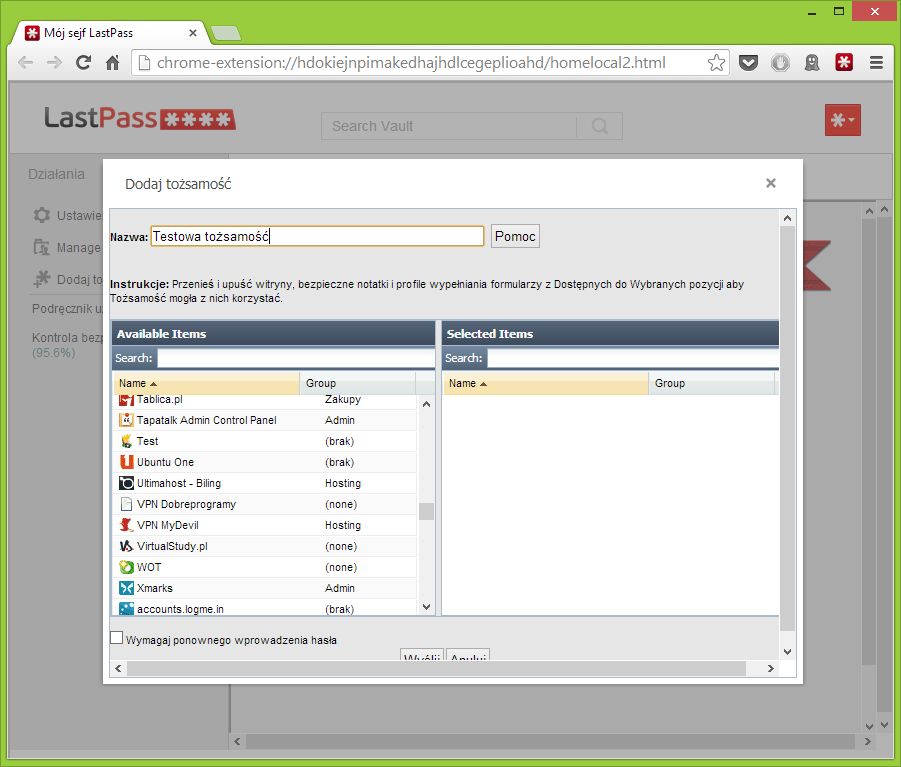Click the grey round extension icon
This screenshot has height=767, width=901.
click(x=780, y=63)
